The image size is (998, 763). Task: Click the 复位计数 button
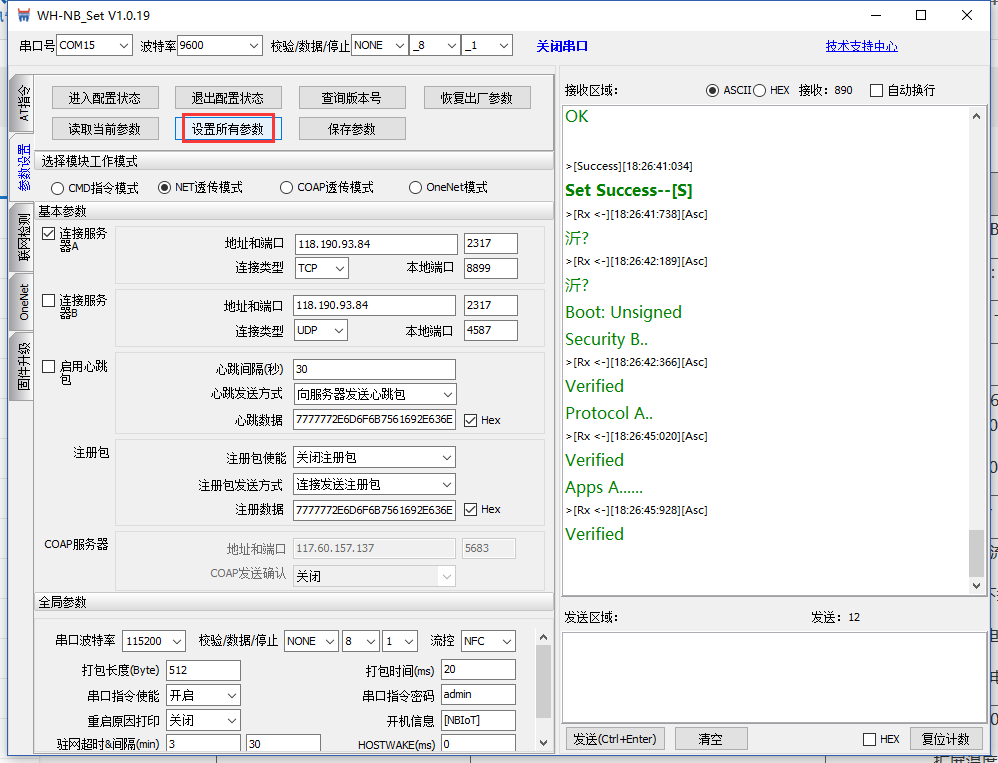(x=946, y=739)
